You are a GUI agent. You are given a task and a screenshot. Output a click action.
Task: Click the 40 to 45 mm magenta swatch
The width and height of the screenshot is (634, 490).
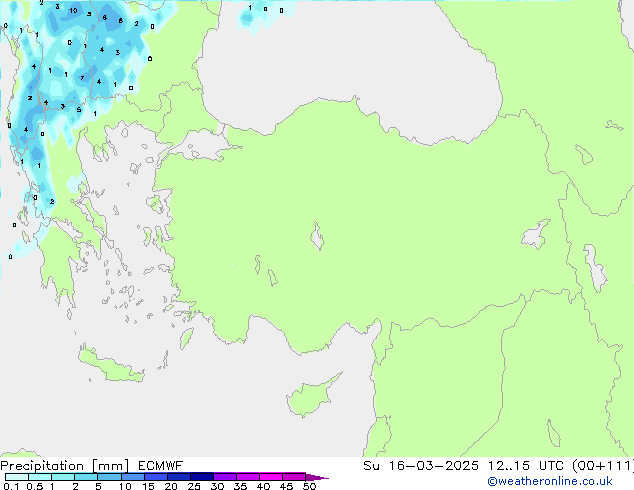pos(271,477)
